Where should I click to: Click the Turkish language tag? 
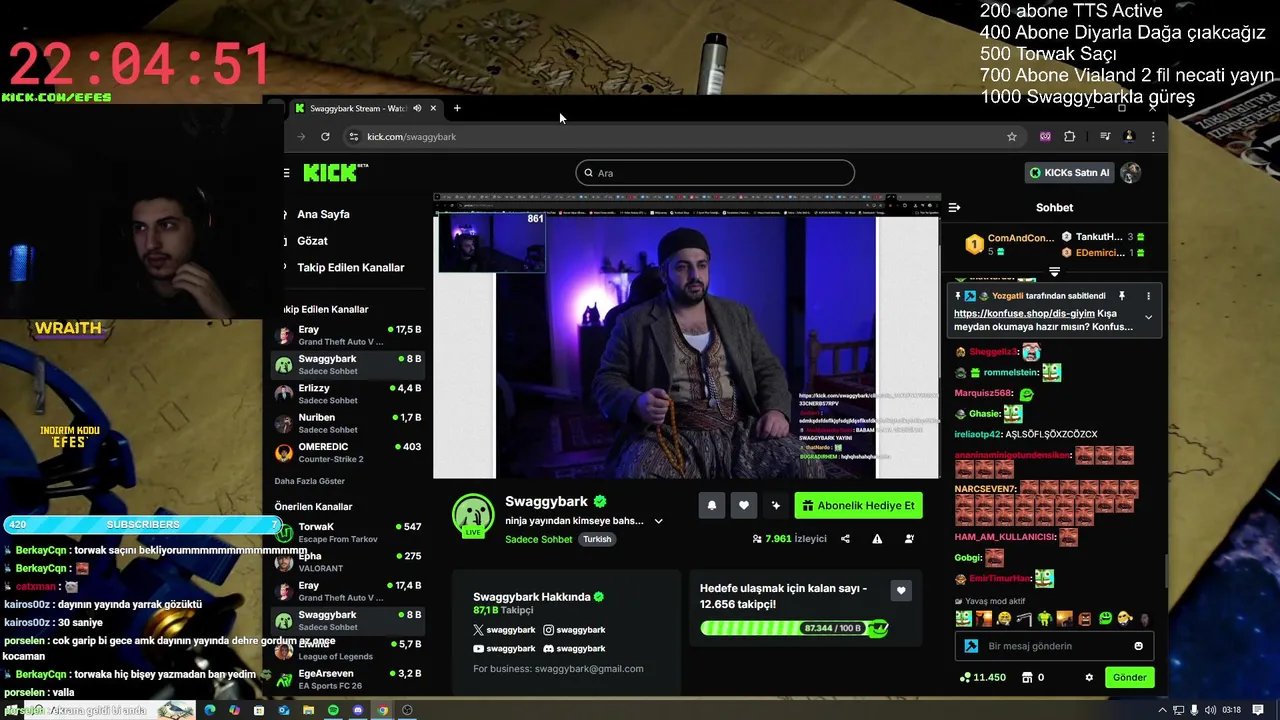(597, 539)
